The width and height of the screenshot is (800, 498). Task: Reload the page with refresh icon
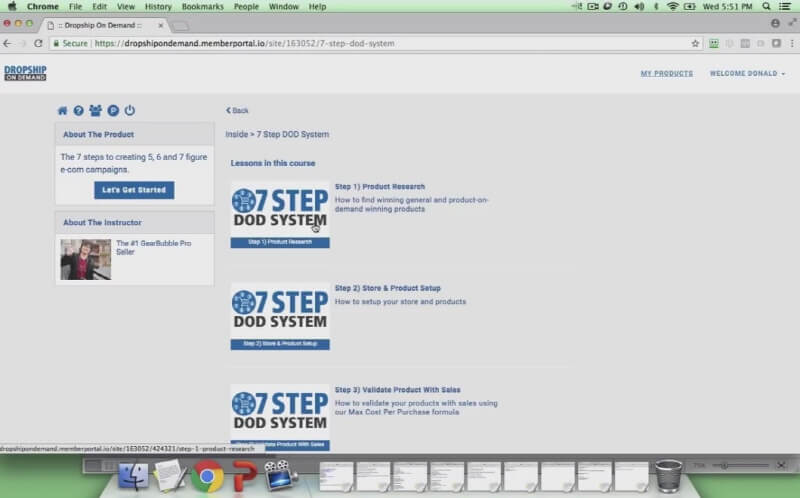38,43
